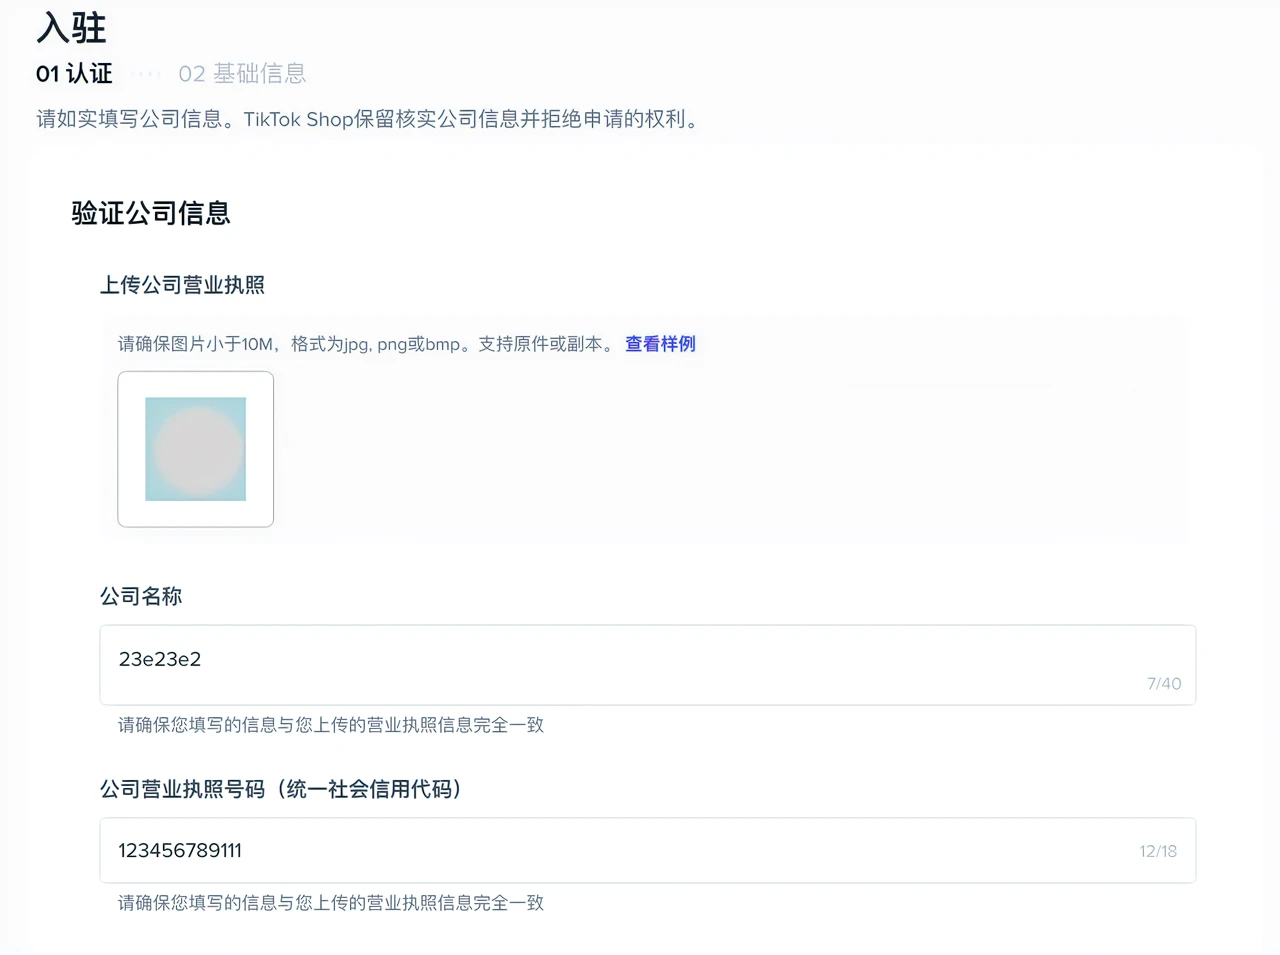Click the 公司名称 field label
Image resolution: width=1280 pixels, height=955 pixels.
141,597
